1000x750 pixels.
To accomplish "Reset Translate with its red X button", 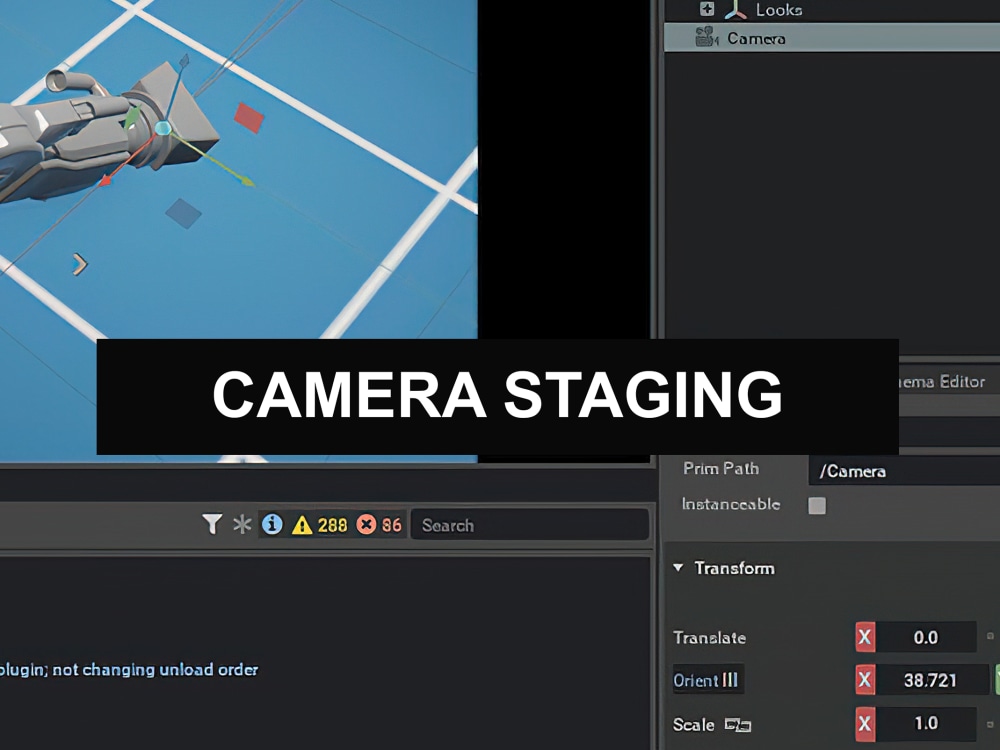I will 866,637.
